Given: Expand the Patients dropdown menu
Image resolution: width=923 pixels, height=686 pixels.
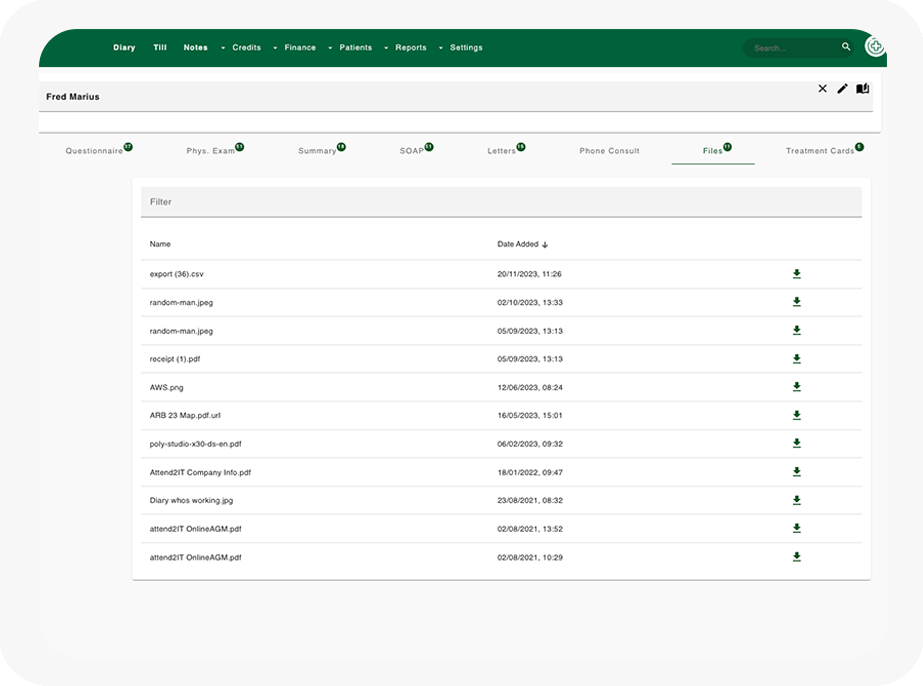Looking at the screenshot, I should tap(350, 48).
